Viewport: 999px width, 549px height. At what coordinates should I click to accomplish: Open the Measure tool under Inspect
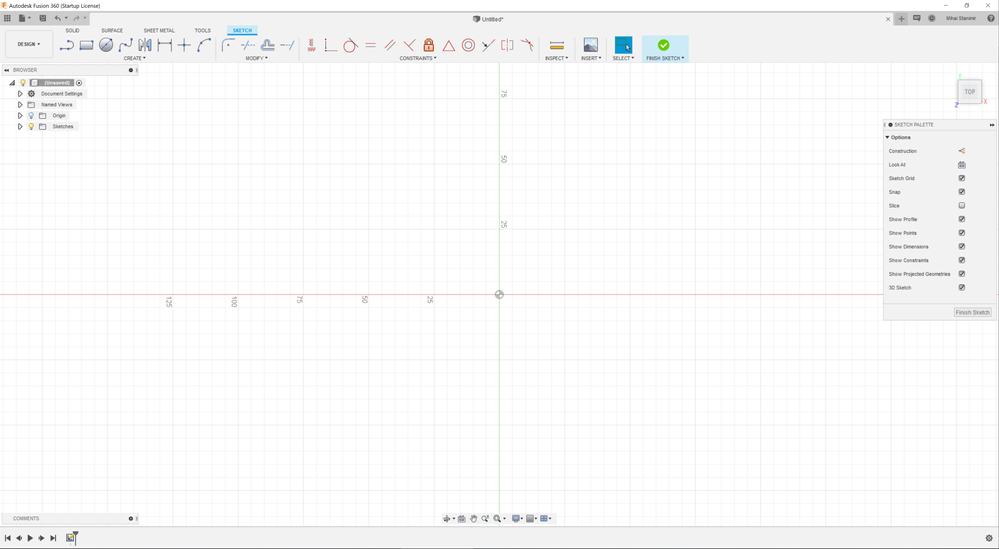pyautogui.click(x=557, y=45)
